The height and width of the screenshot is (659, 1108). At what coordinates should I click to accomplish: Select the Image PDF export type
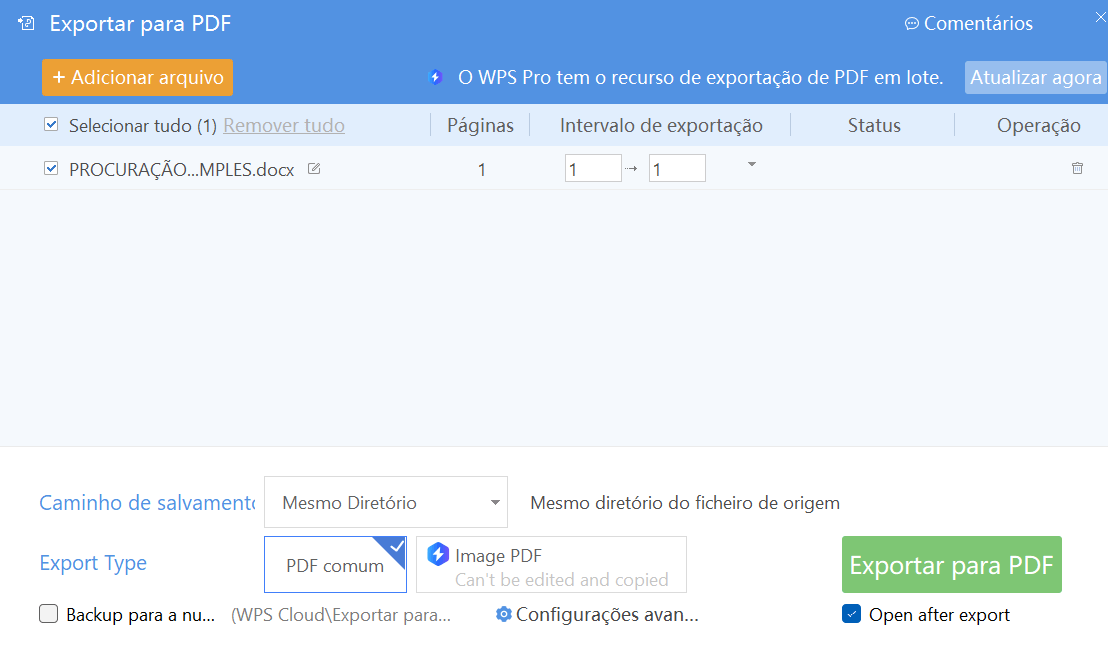551,564
